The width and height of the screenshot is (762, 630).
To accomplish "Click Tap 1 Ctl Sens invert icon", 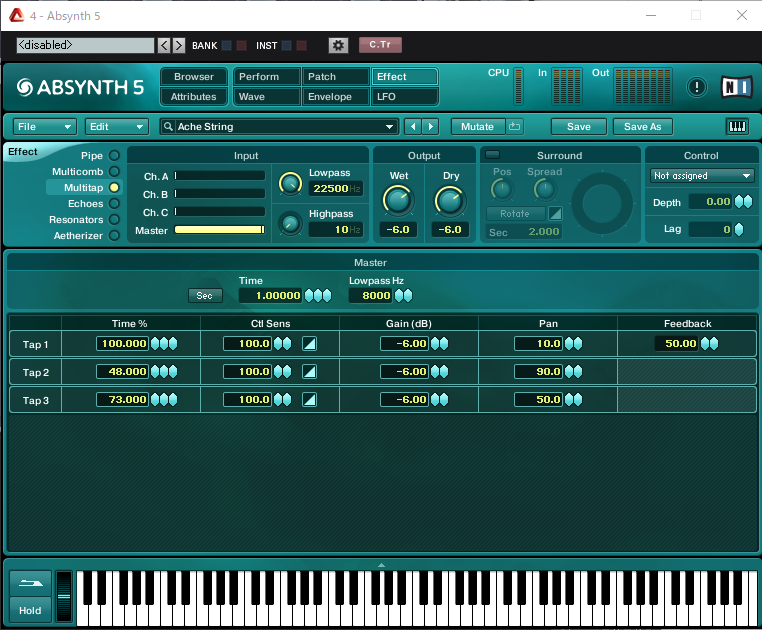I will 310,344.
